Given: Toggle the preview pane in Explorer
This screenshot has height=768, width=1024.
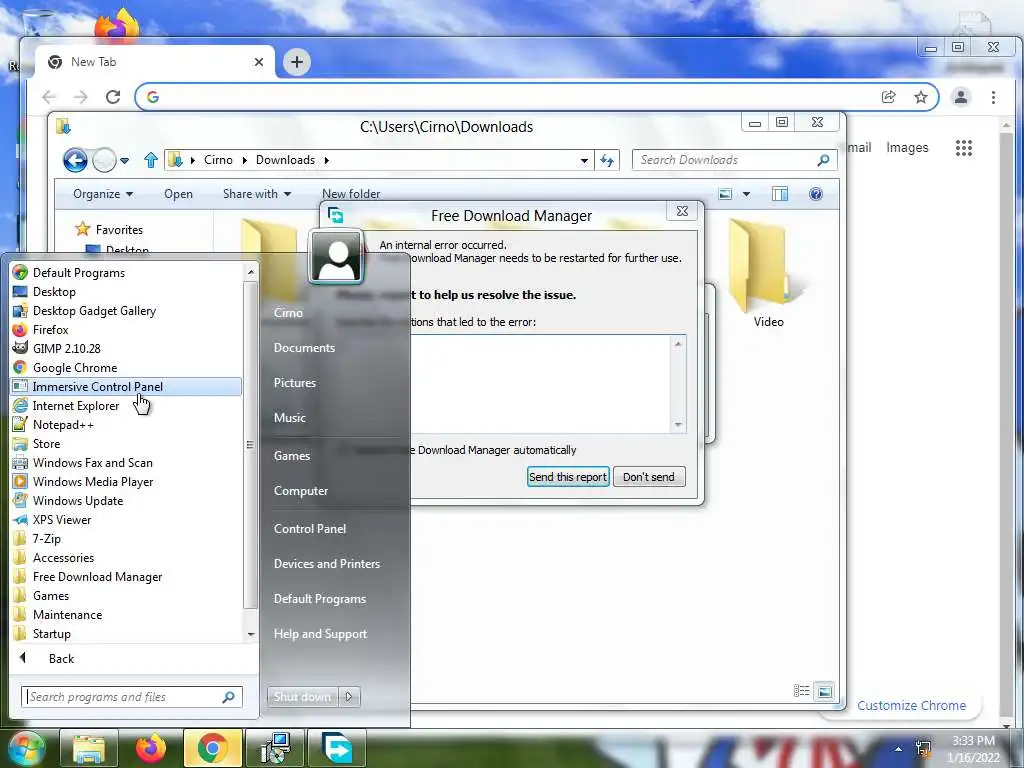Looking at the screenshot, I should [x=780, y=194].
